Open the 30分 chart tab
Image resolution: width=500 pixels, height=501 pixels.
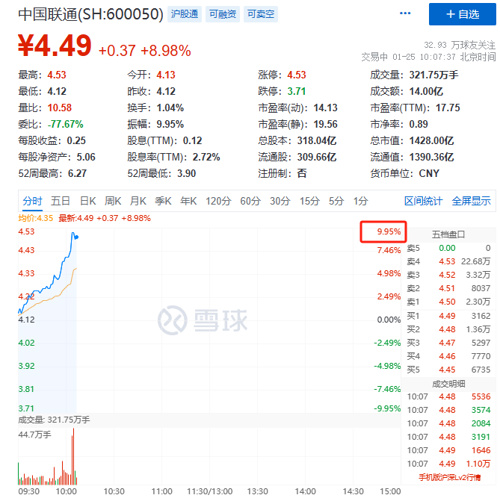(280, 201)
